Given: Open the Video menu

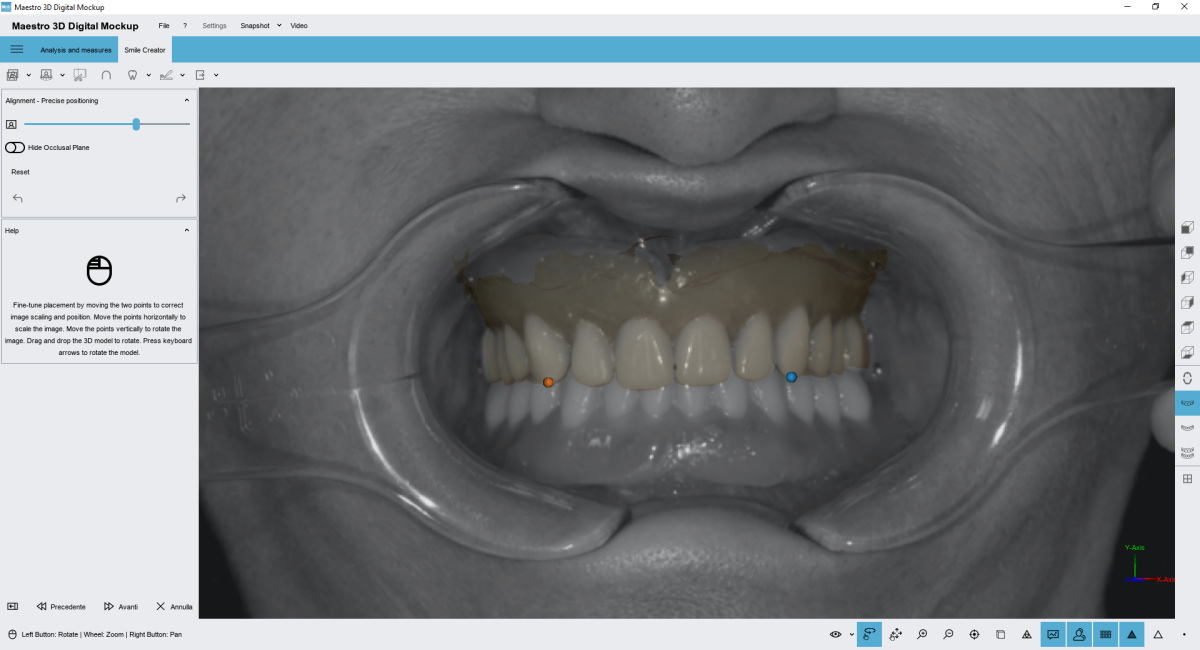Looking at the screenshot, I should pyautogui.click(x=299, y=25).
